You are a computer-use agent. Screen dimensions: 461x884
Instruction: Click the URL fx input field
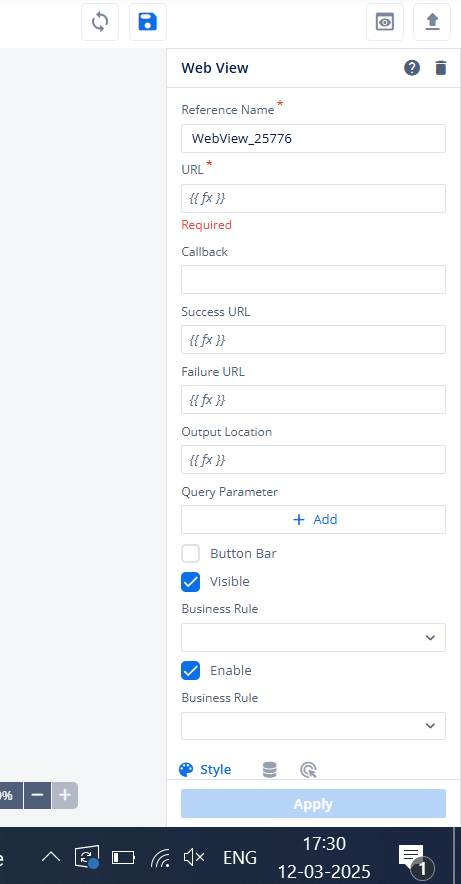(313, 198)
